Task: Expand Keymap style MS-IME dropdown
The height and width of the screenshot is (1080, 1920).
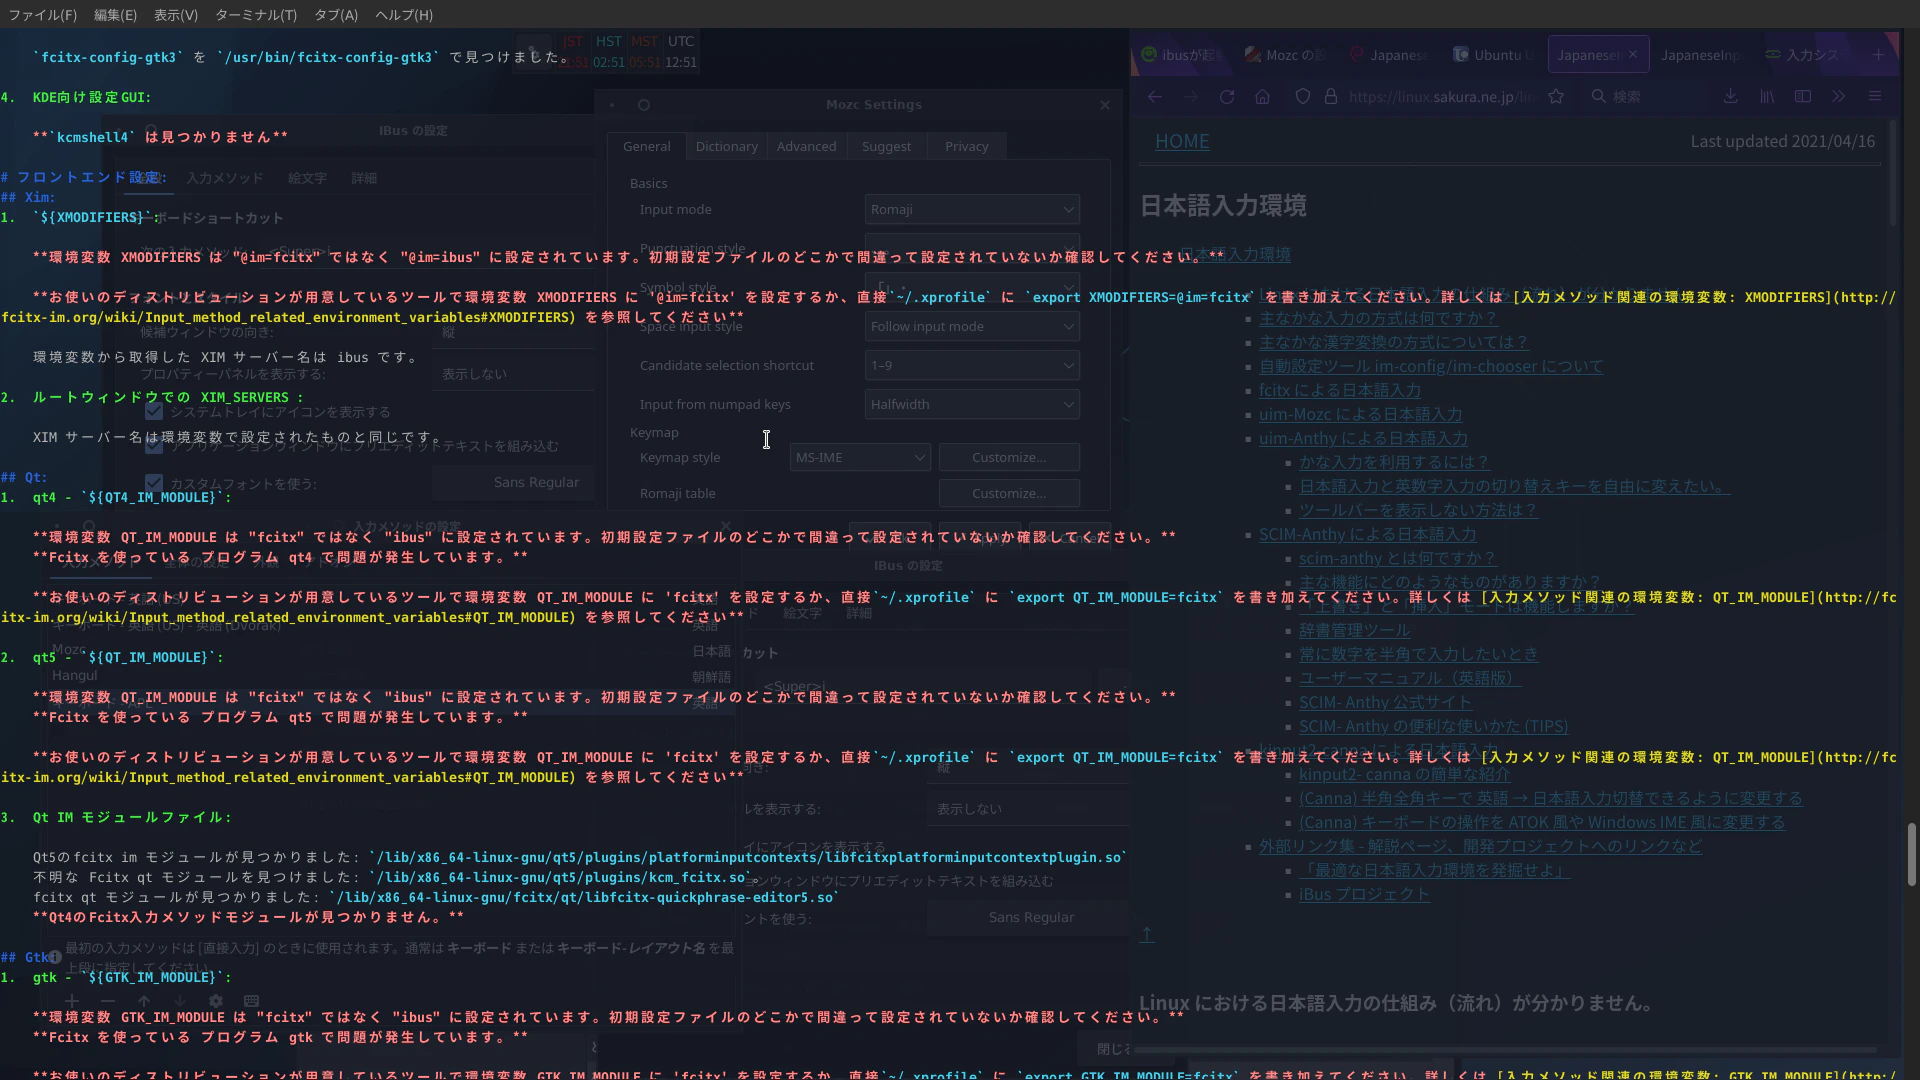Action: point(860,458)
